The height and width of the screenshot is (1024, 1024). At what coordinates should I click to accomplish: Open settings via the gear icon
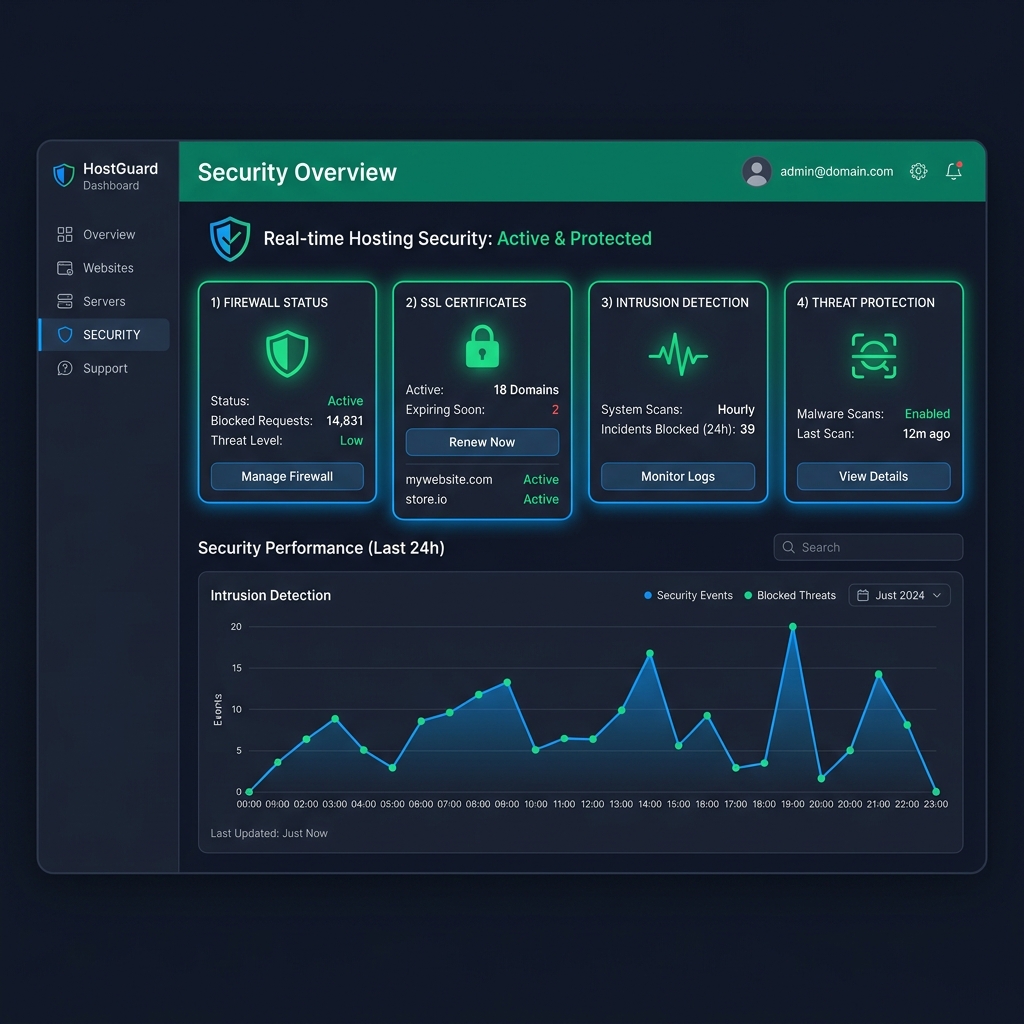pyautogui.click(x=918, y=171)
